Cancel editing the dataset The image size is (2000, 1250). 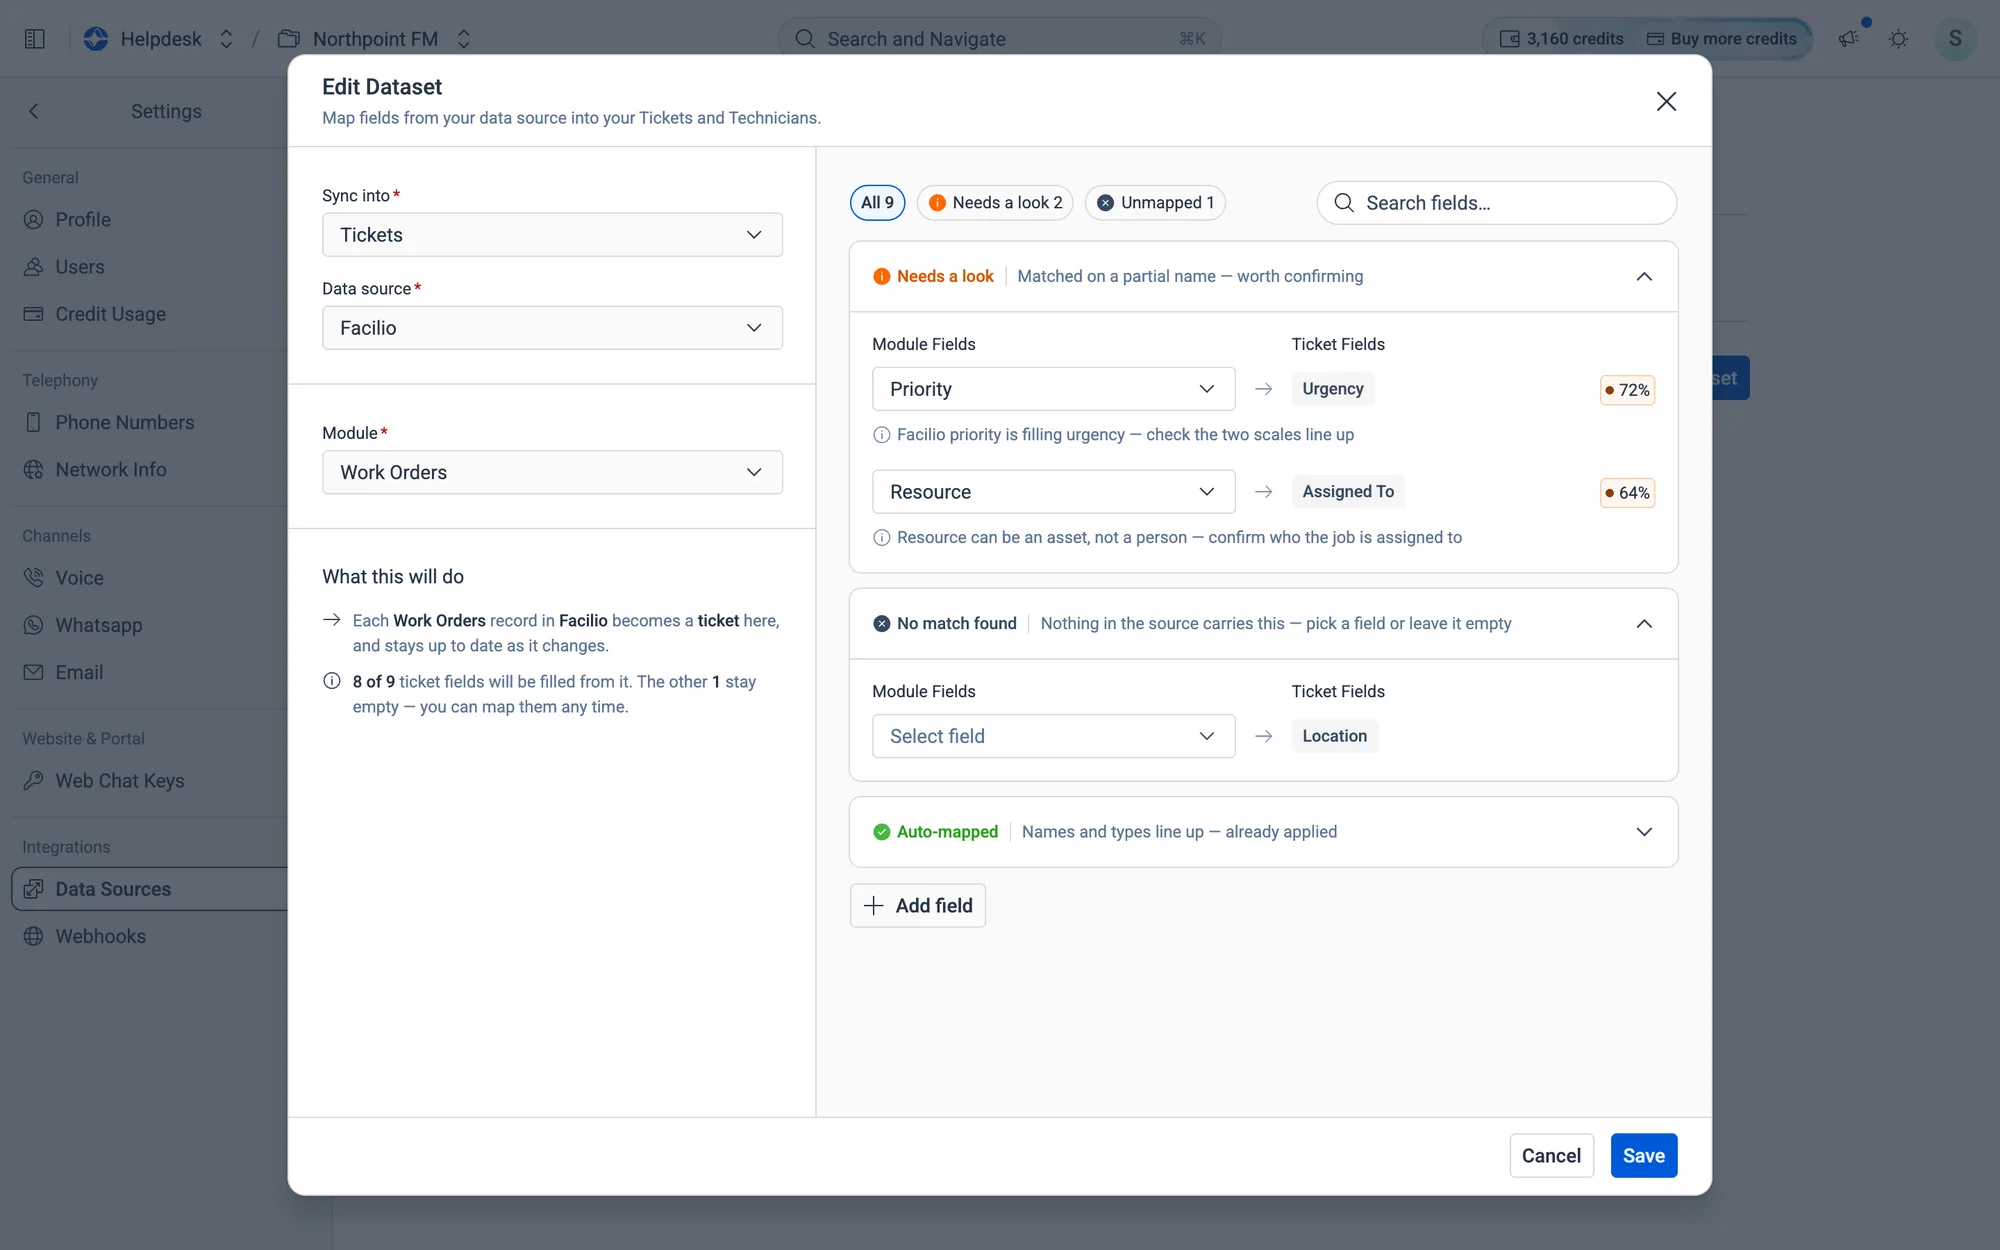1551,1156
